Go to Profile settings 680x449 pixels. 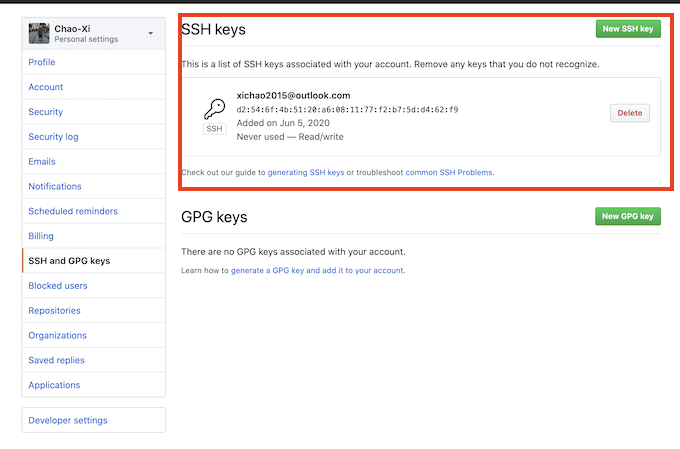(42, 62)
